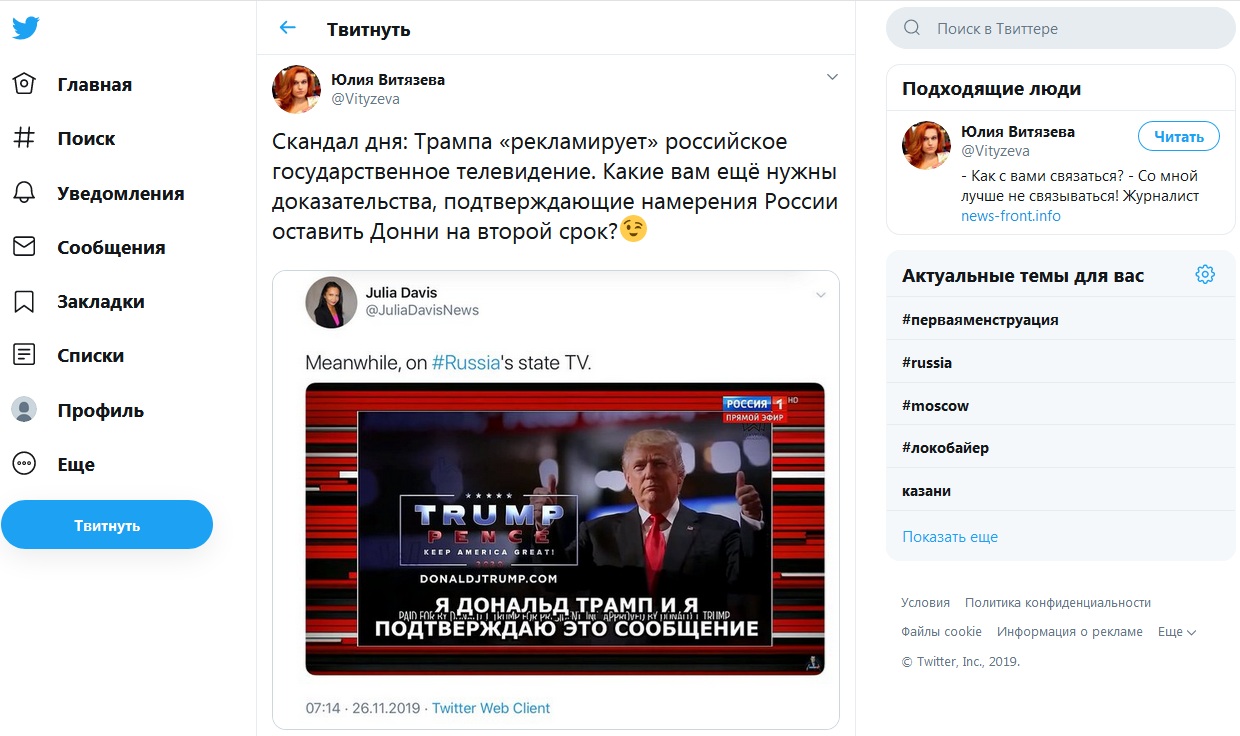Click Читать follow button
The height and width of the screenshot is (736, 1240).
click(1179, 137)
